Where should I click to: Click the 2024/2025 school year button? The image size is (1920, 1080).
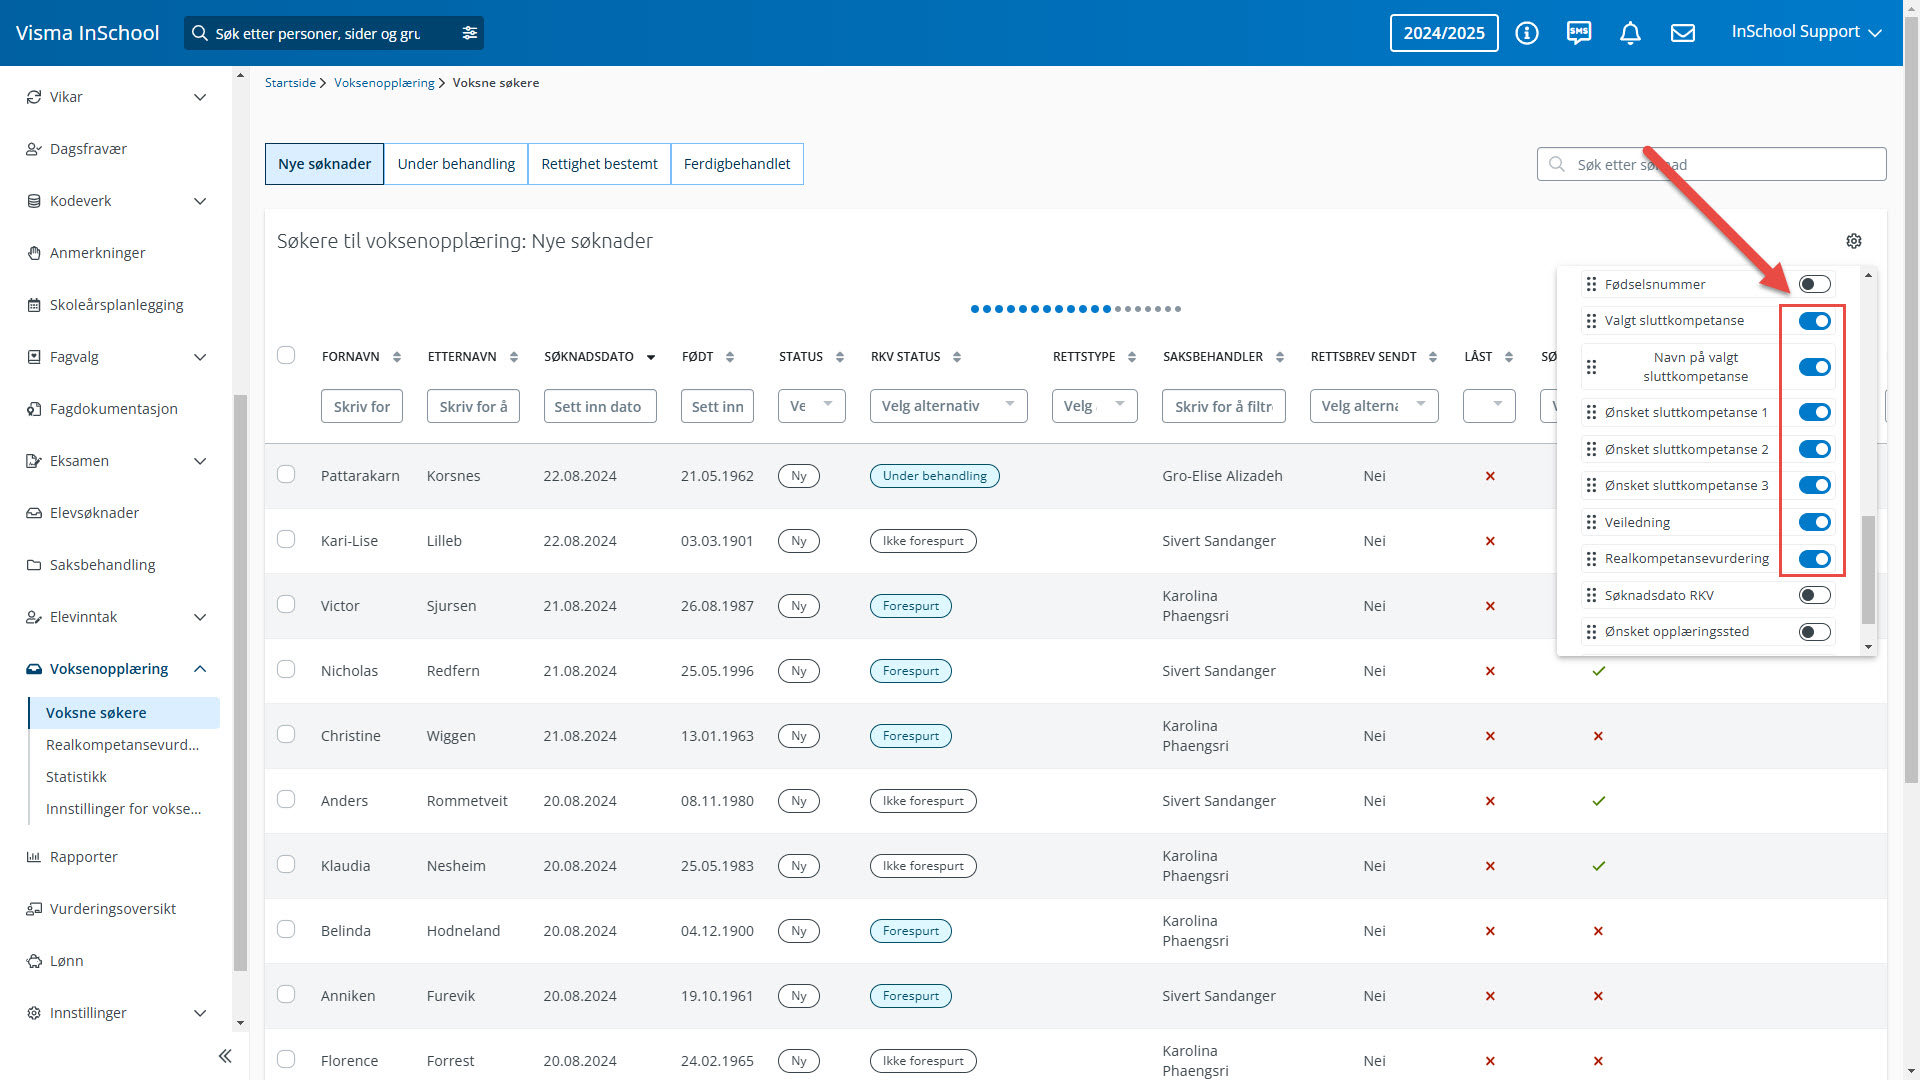tap(1443, 33)
